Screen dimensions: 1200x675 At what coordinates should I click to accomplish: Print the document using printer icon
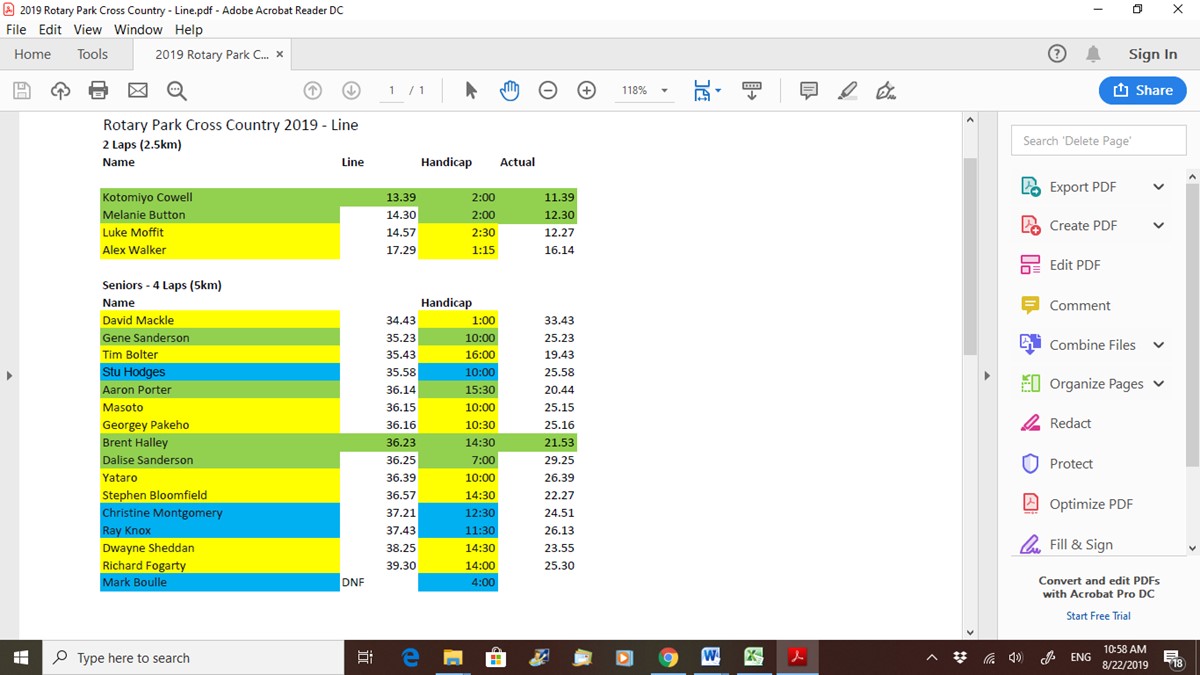pos(98,91)
